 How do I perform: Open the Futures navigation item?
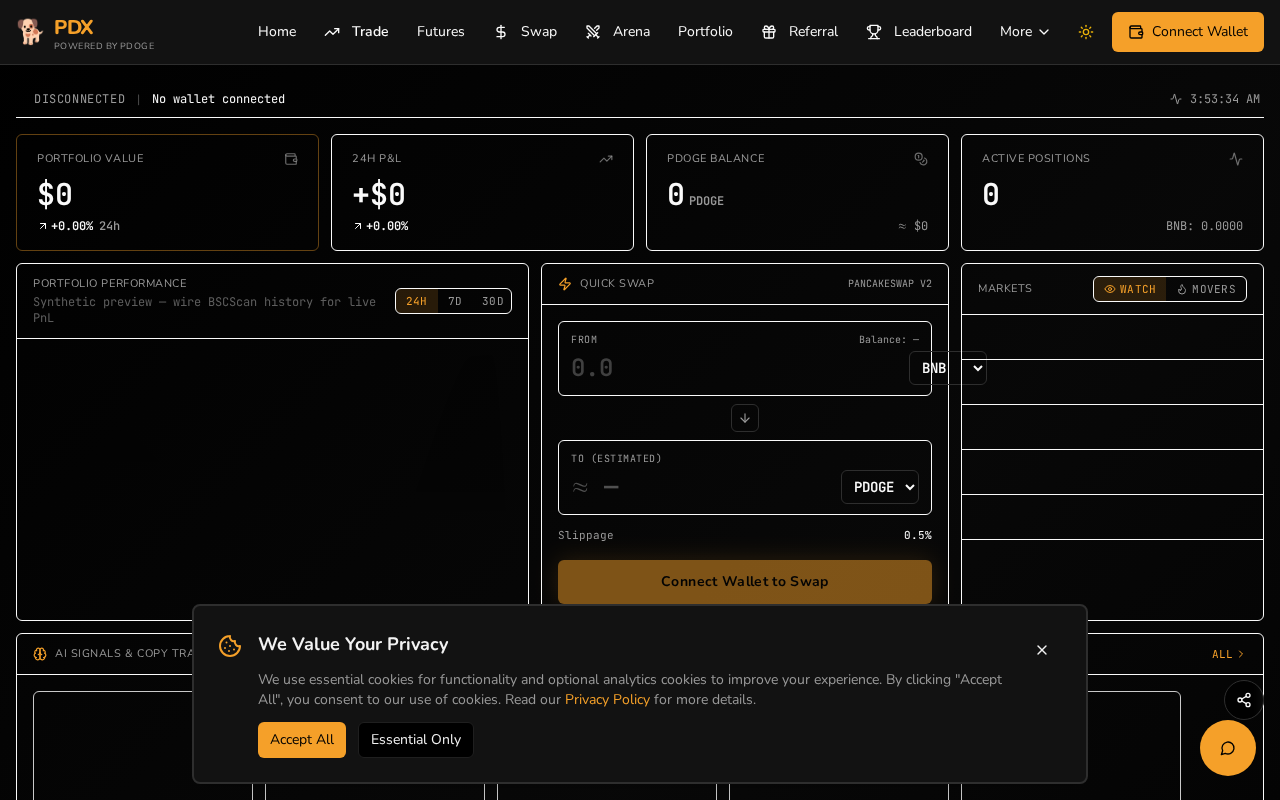click(x=441, y=32)
